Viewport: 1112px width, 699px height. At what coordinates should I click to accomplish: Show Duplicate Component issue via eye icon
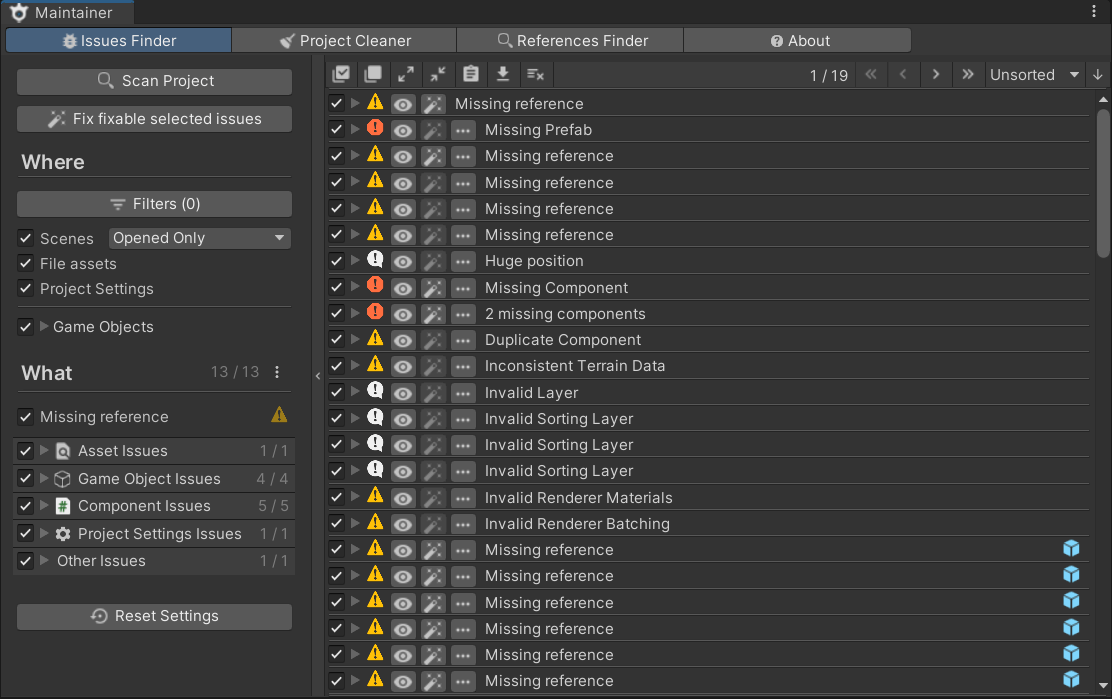[403, 341]
